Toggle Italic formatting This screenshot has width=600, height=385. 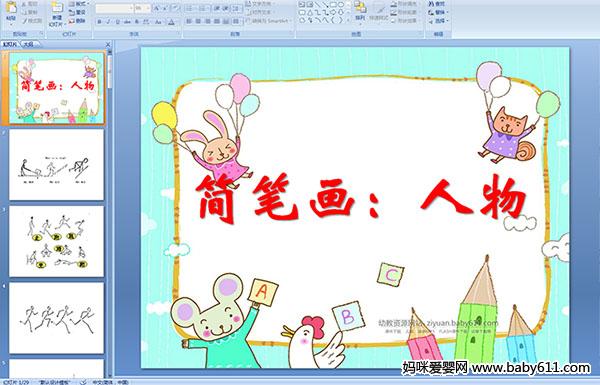click(108, 22)
